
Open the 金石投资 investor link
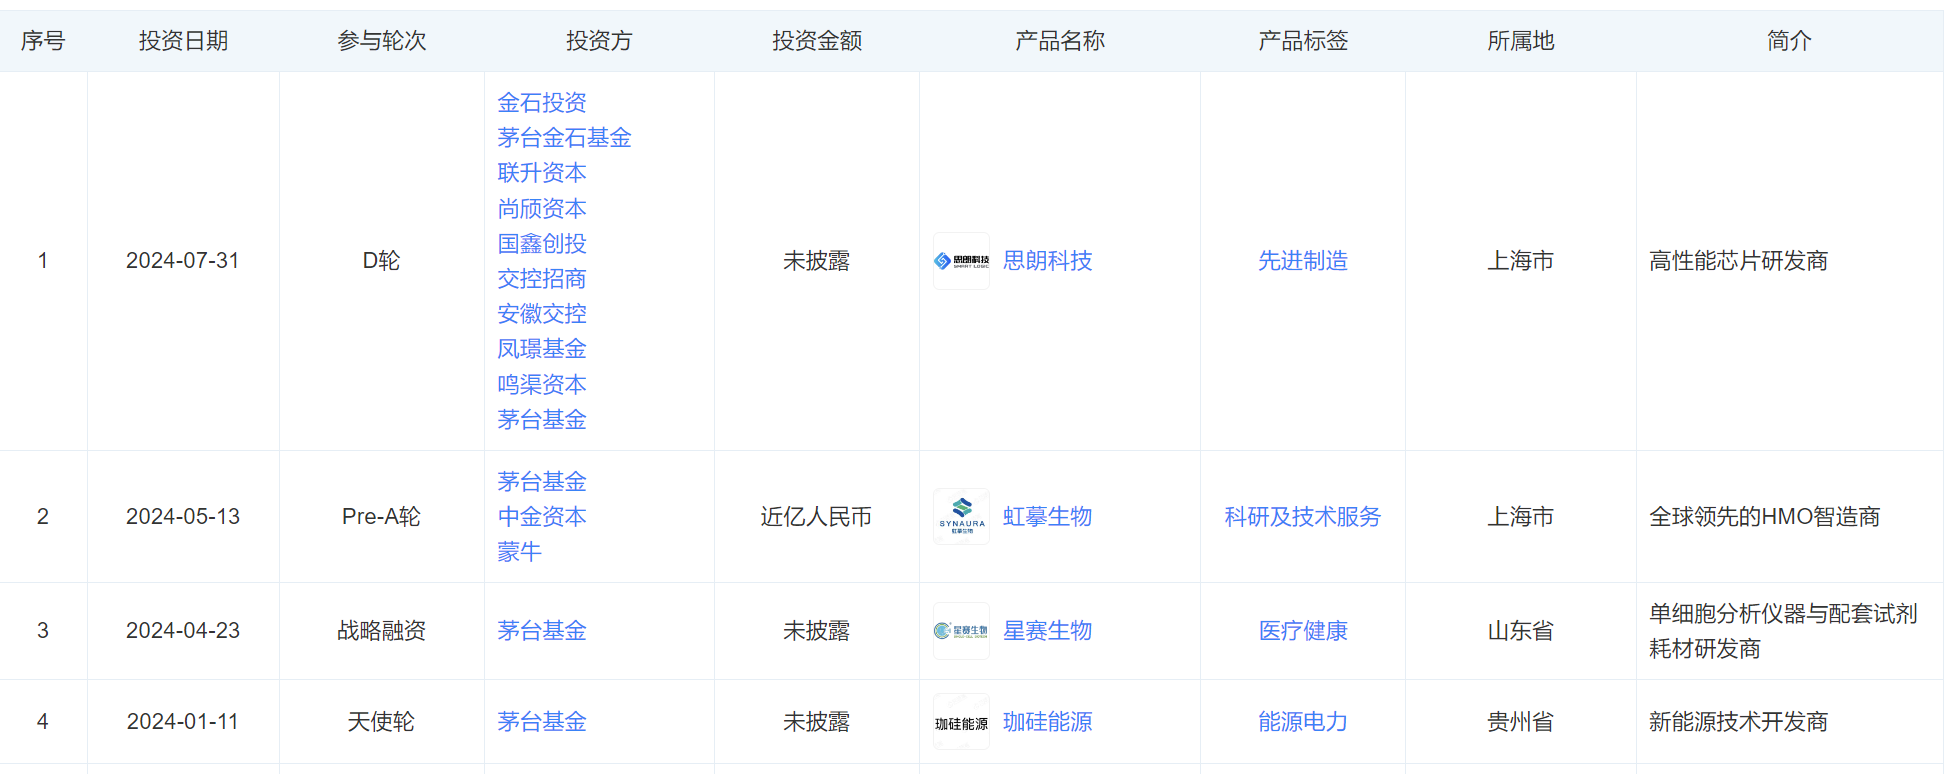[x=542, y=103]
